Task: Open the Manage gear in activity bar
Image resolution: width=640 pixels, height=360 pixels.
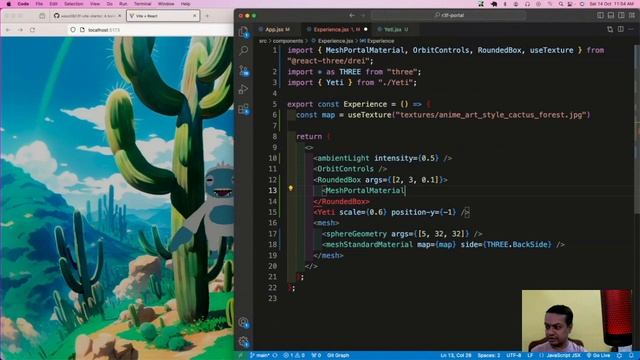Action: coord(244,342)
